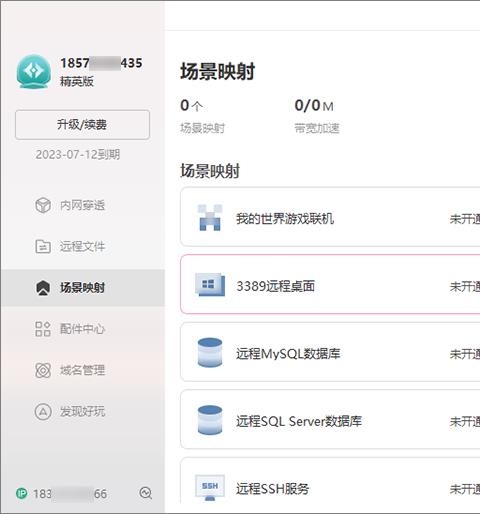Click the teal account avatar icon
The image size is (480, 514).
coord(34,71)
